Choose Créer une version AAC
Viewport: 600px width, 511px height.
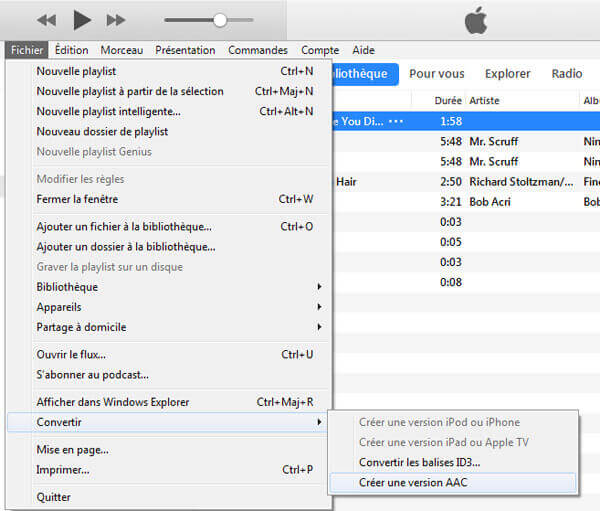[453, 483]
